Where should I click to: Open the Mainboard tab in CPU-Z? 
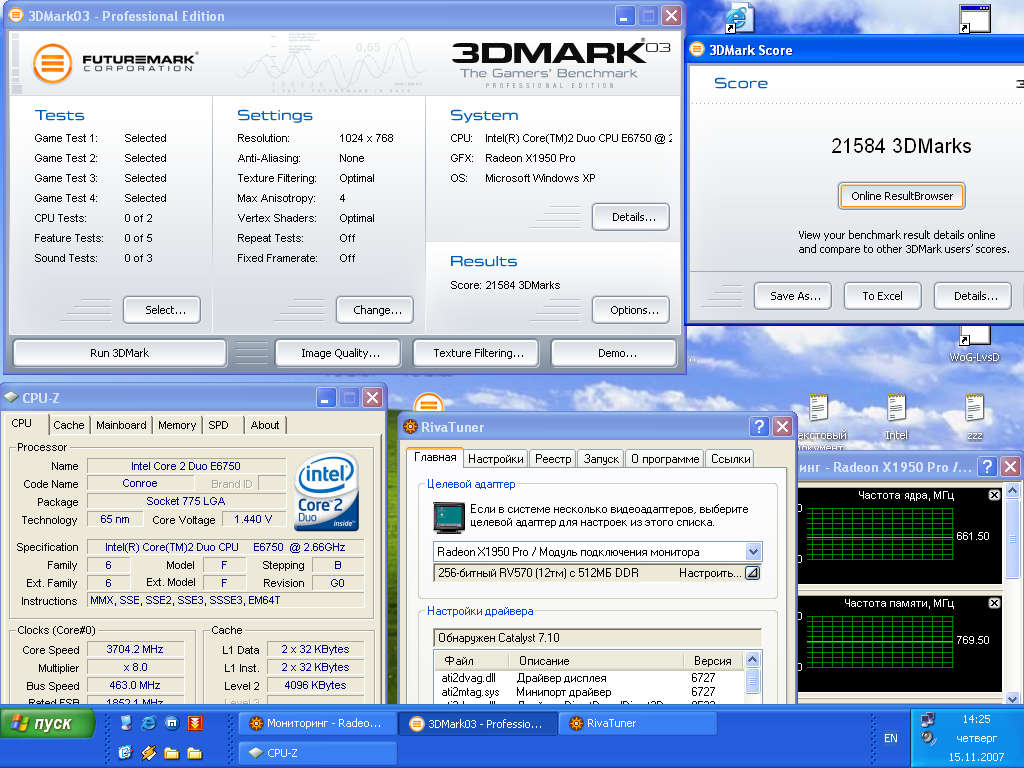click(x=121, y=425)
